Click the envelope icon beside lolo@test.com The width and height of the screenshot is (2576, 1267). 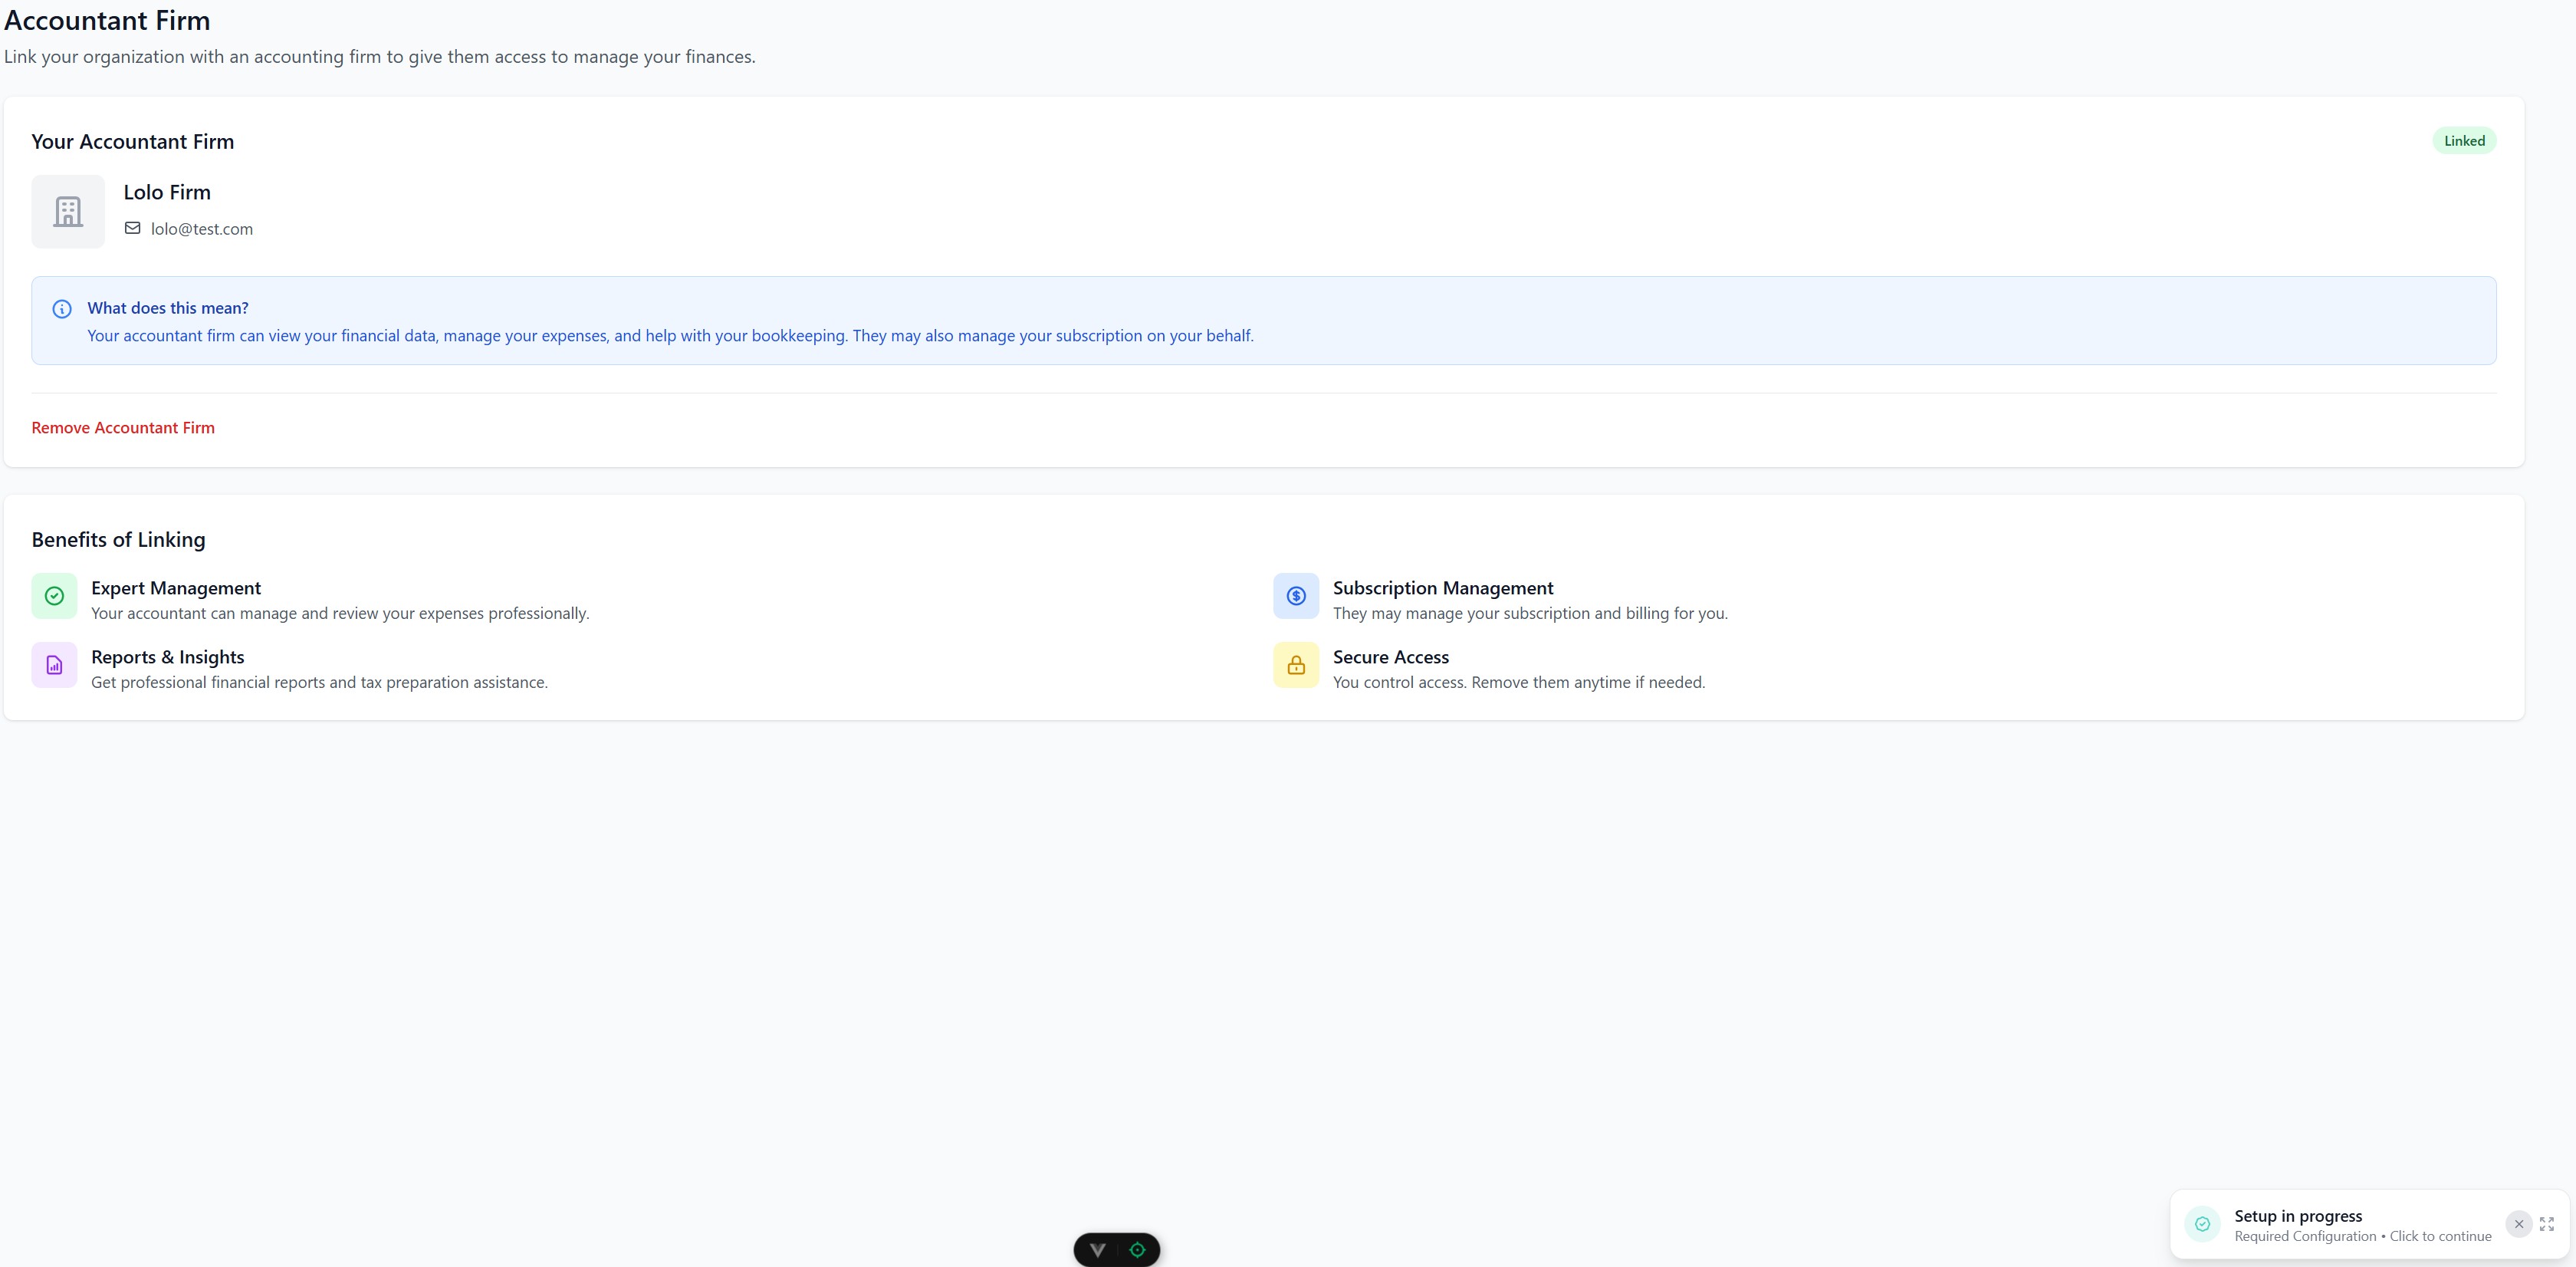(132, 228)
